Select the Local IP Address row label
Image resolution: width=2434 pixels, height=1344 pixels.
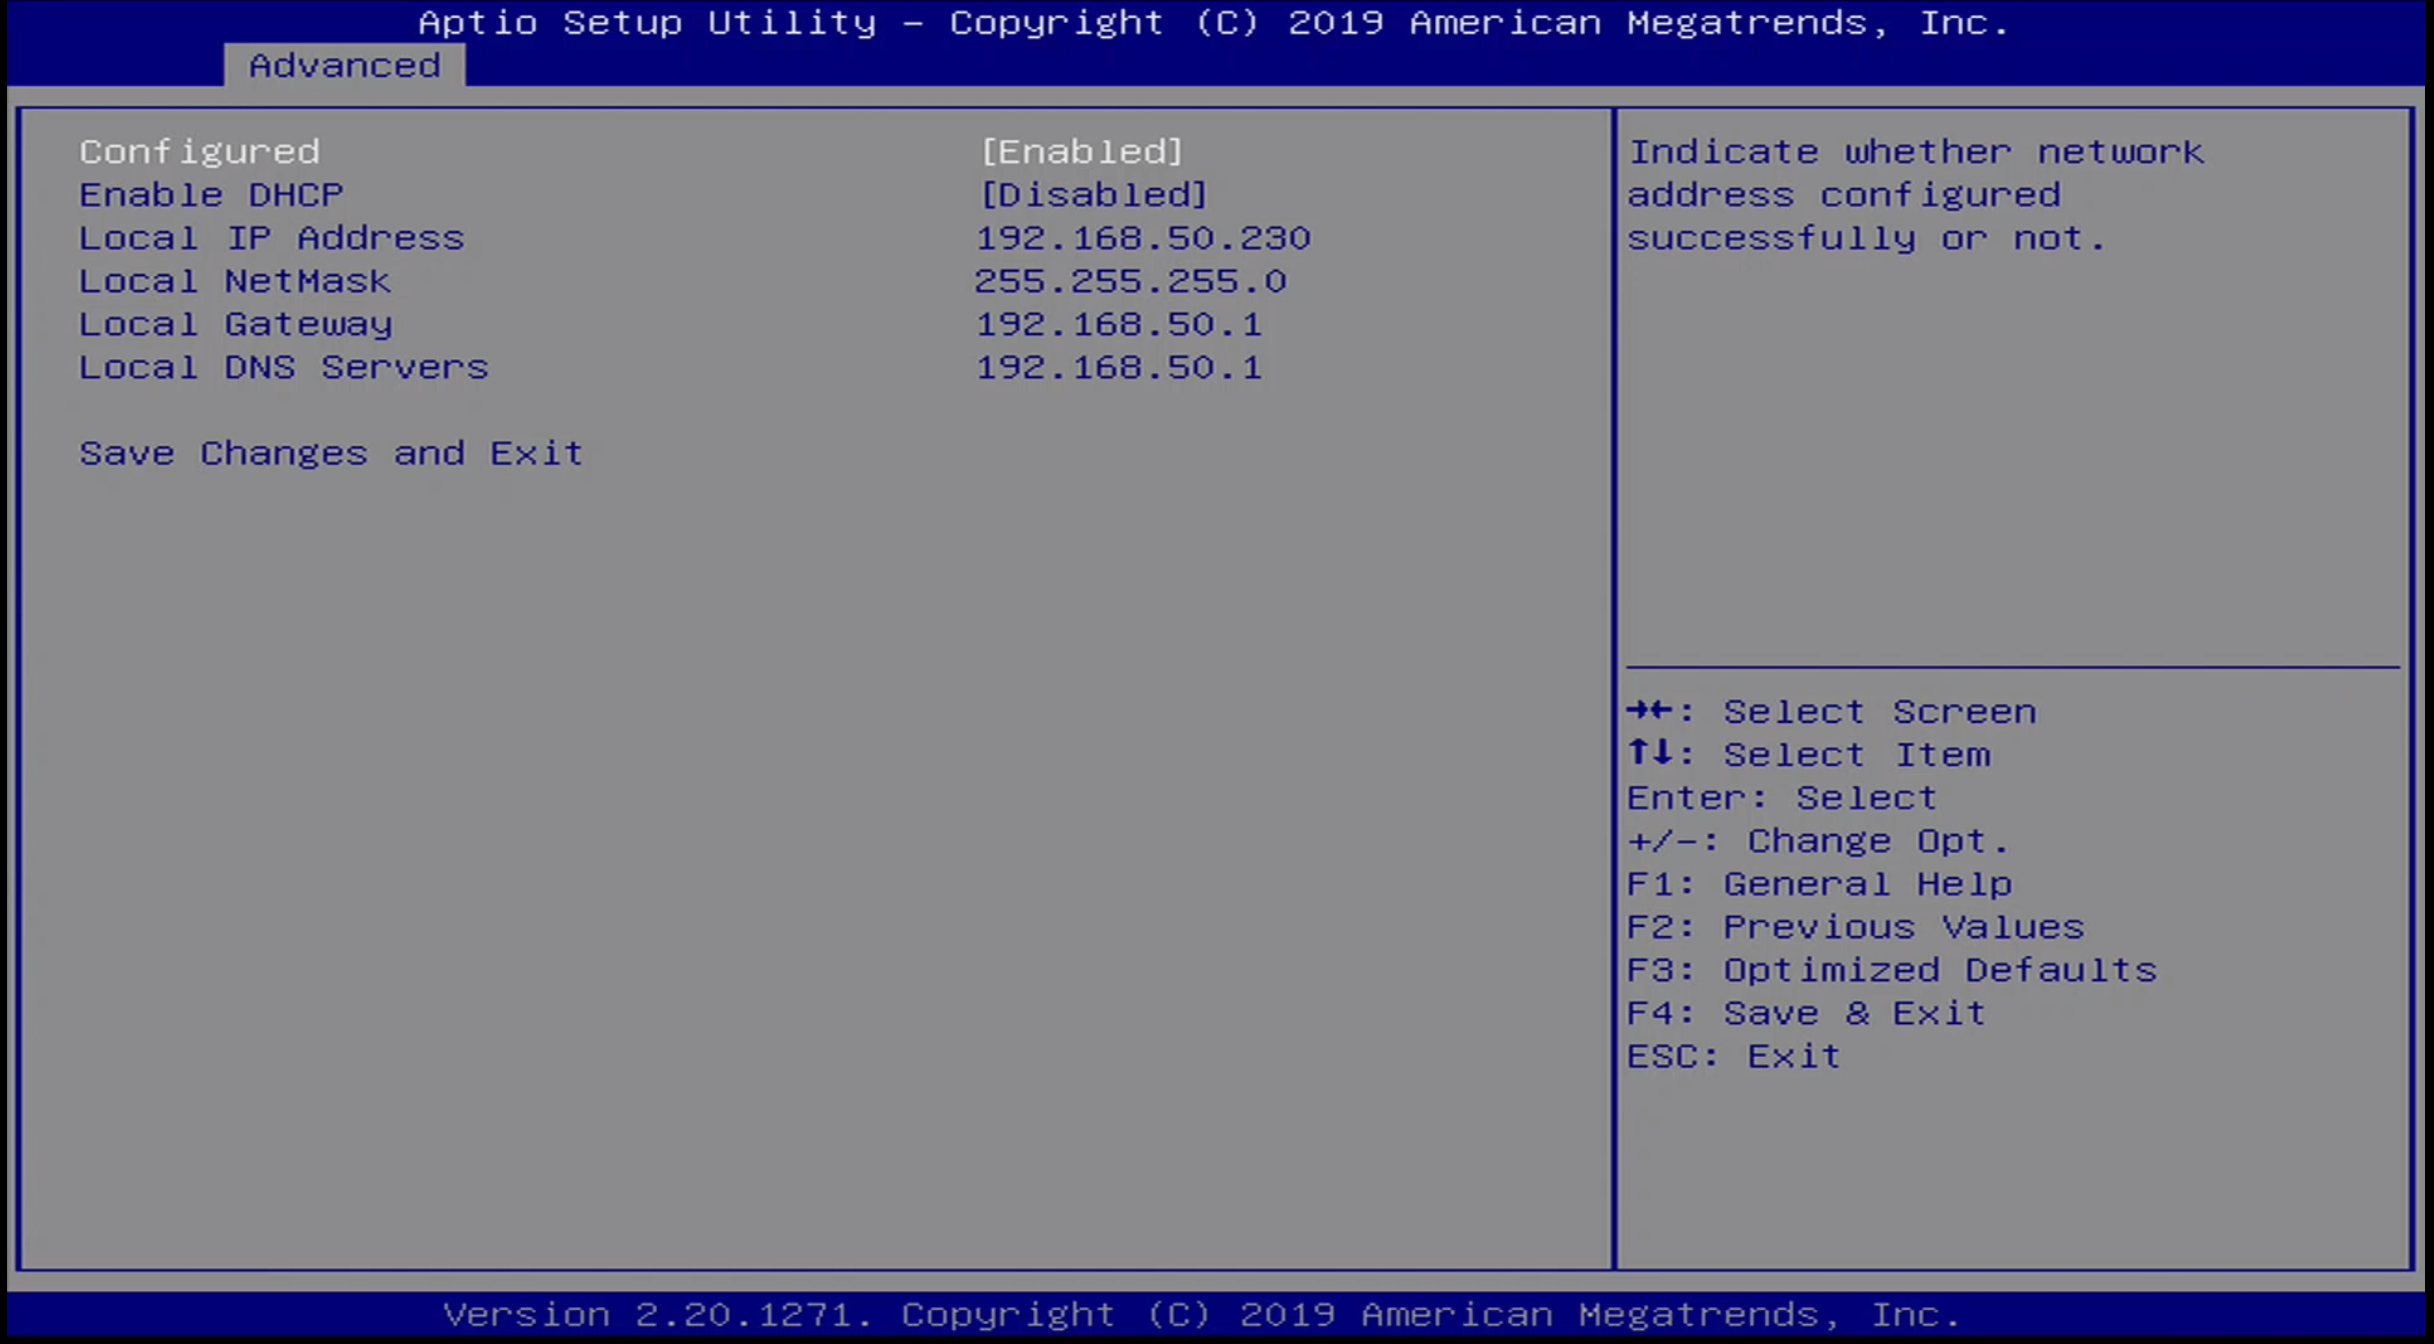coord(272,238)
